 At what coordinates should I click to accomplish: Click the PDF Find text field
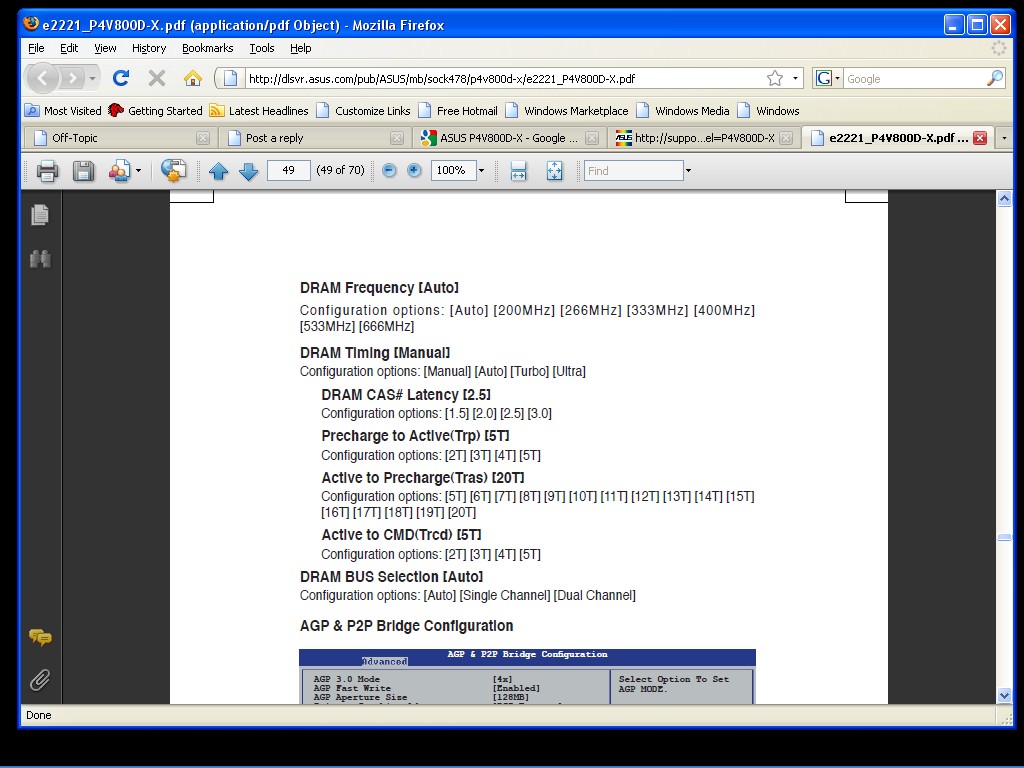click(x=633, y=170)
